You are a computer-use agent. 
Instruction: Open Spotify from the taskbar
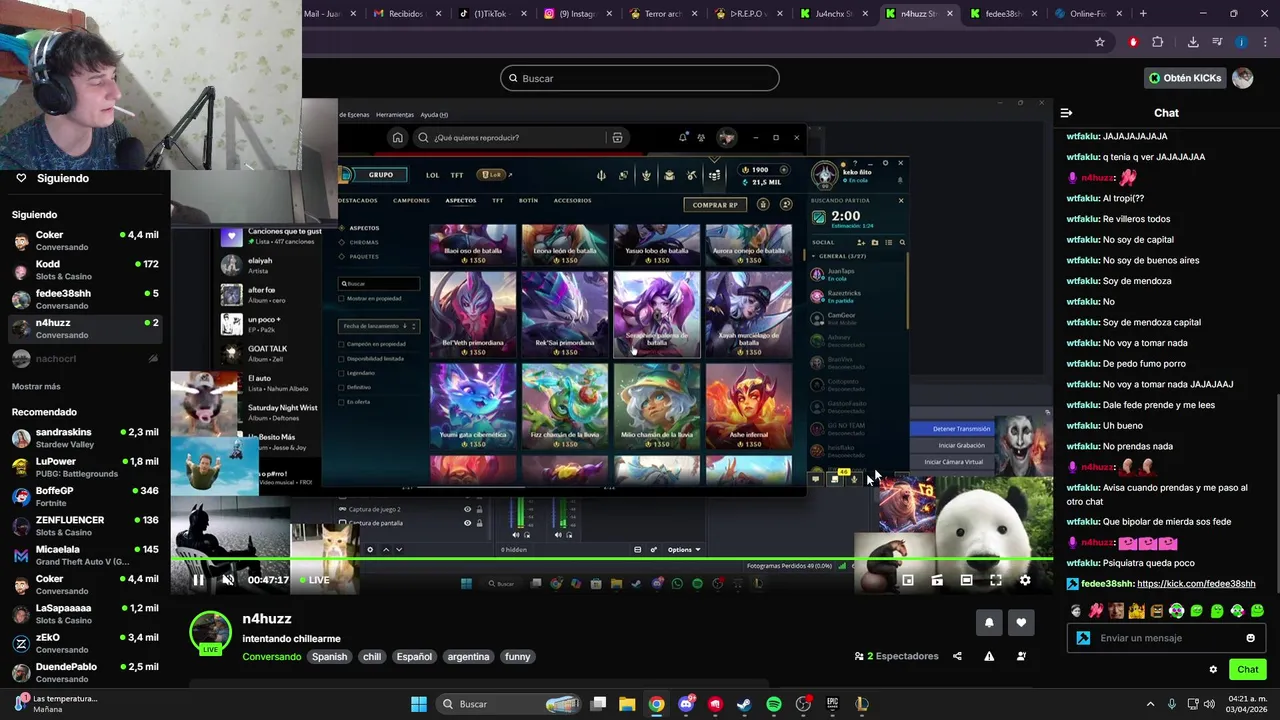point(774,704)
